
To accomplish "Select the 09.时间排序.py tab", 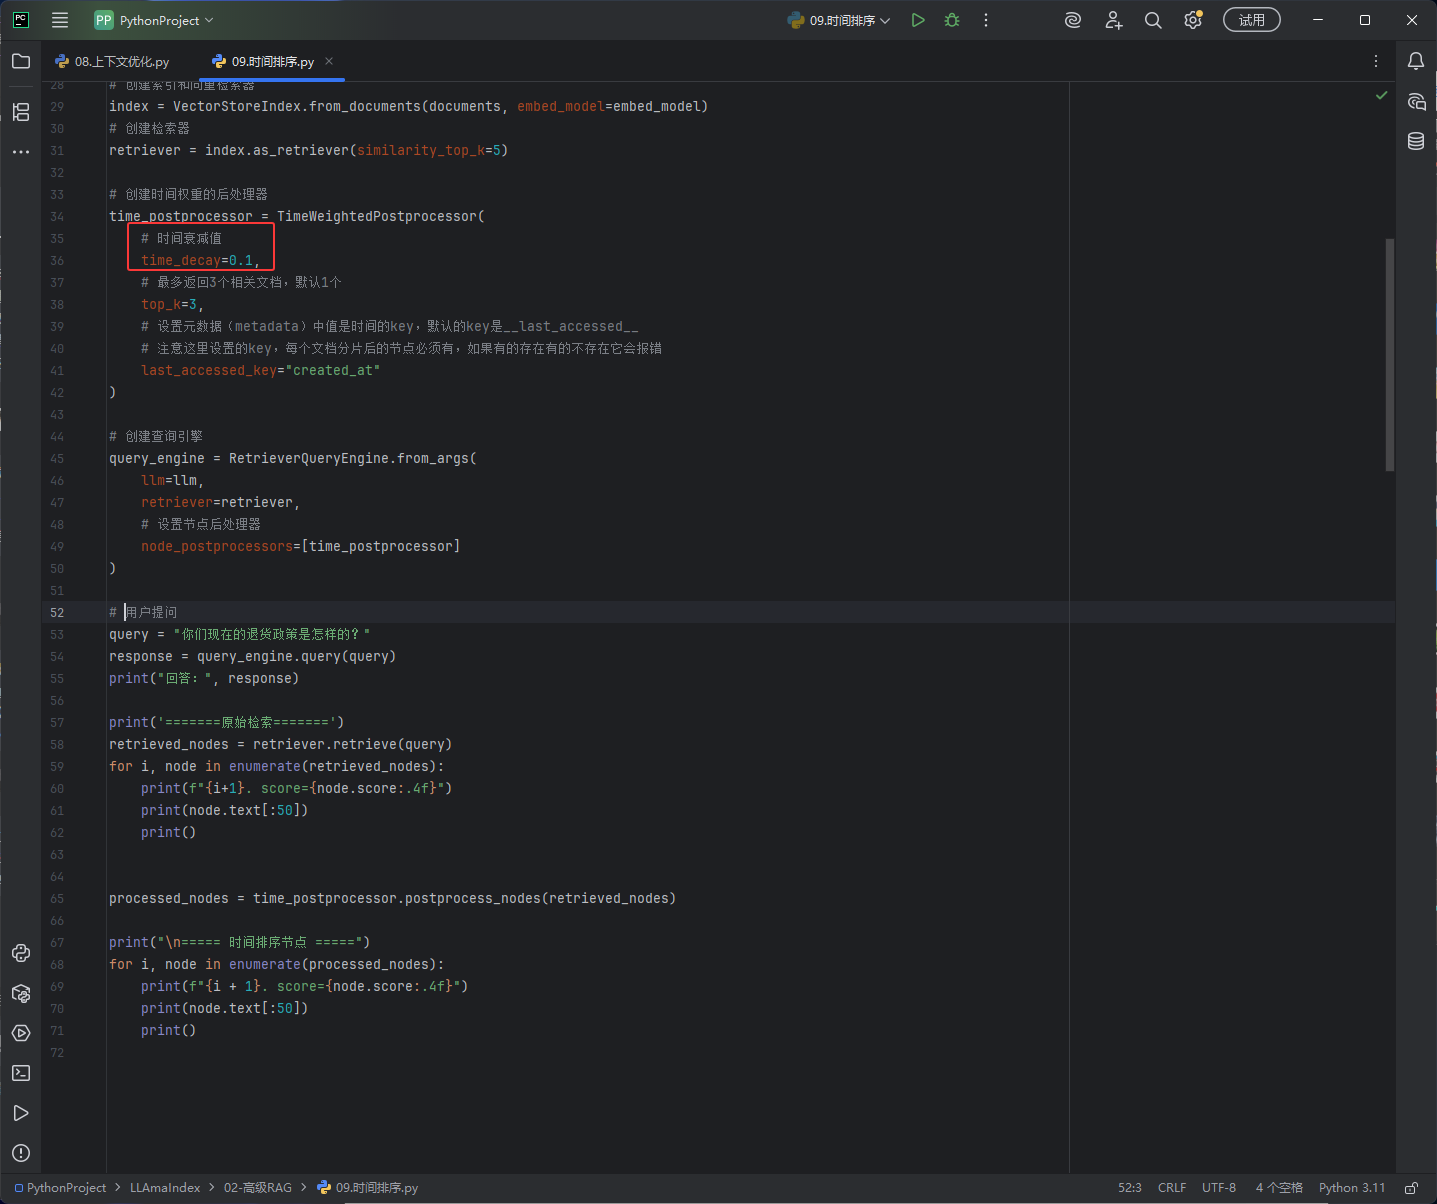I will pos(272,61).
